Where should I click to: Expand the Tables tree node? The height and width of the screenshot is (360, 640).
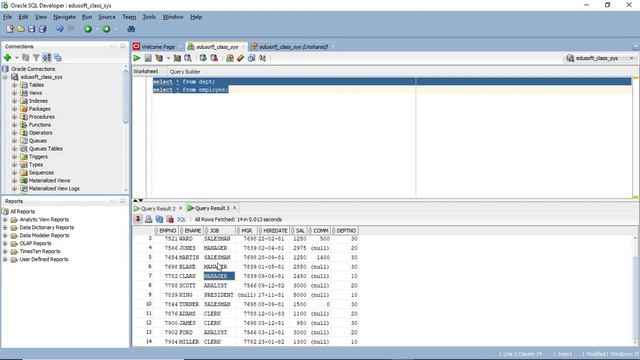15,85
